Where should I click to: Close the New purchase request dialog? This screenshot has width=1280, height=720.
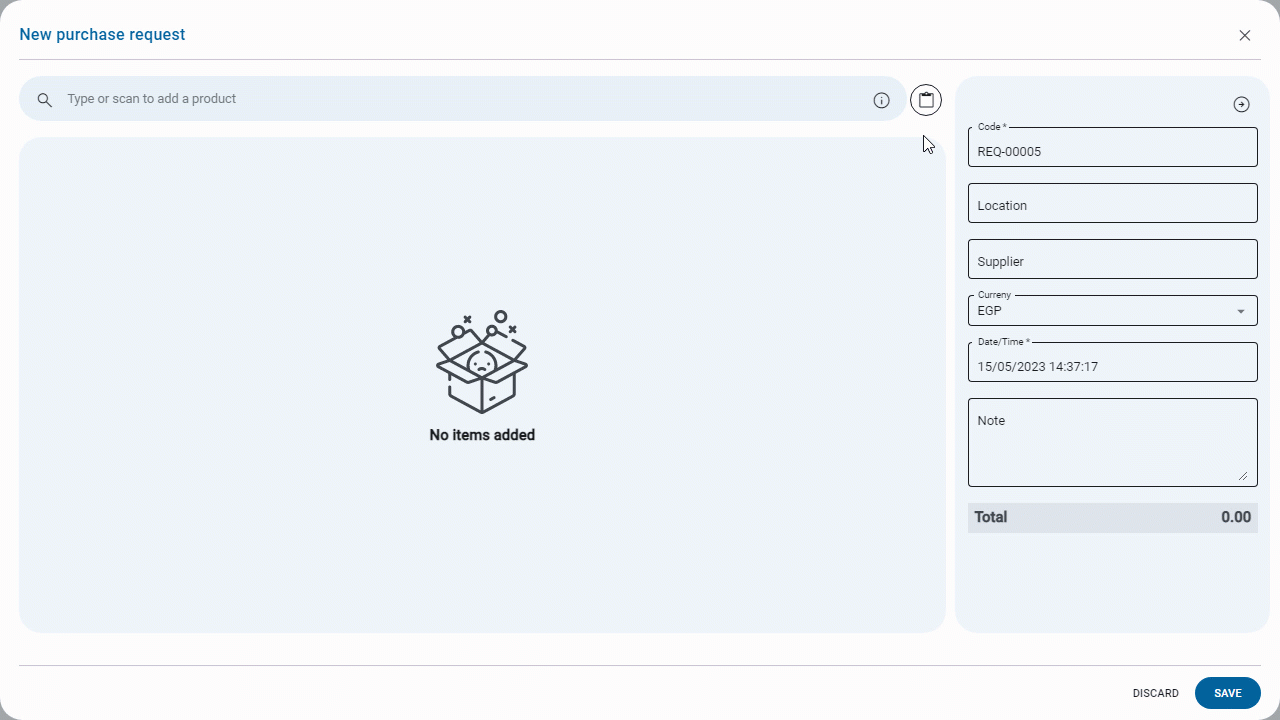tap(1245, 35)
